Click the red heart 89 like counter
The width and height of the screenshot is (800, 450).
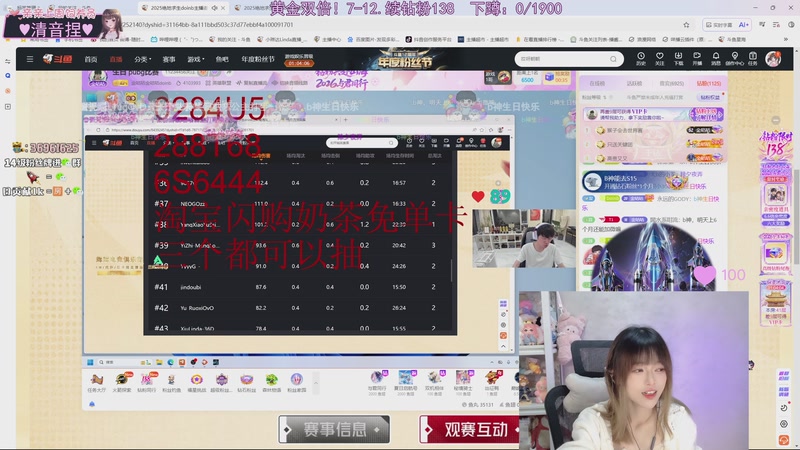pos(491,196)
